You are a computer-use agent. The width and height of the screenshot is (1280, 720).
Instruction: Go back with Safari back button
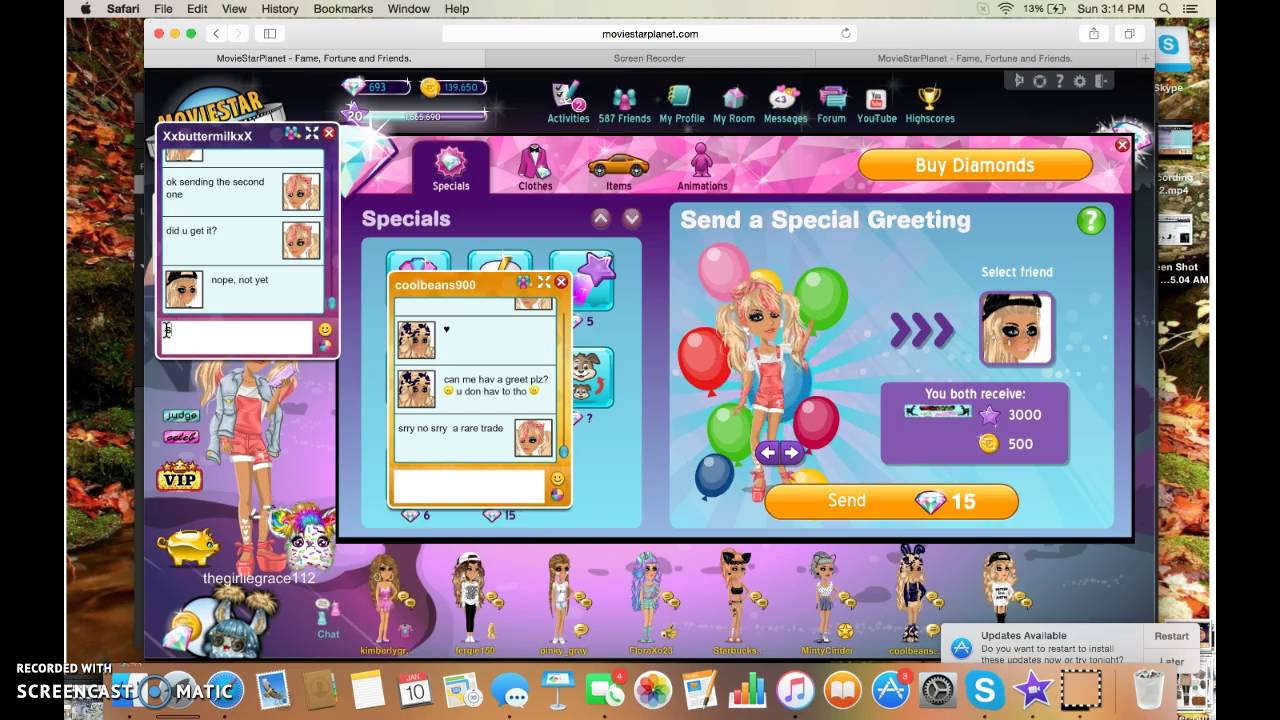(x=215, y=33)
